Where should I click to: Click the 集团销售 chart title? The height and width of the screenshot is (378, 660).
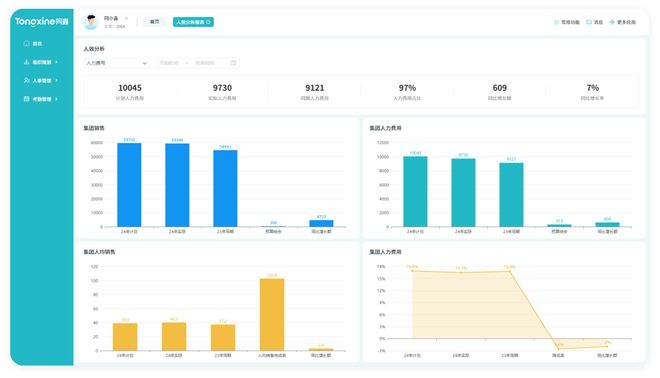[x=94, y=128]
